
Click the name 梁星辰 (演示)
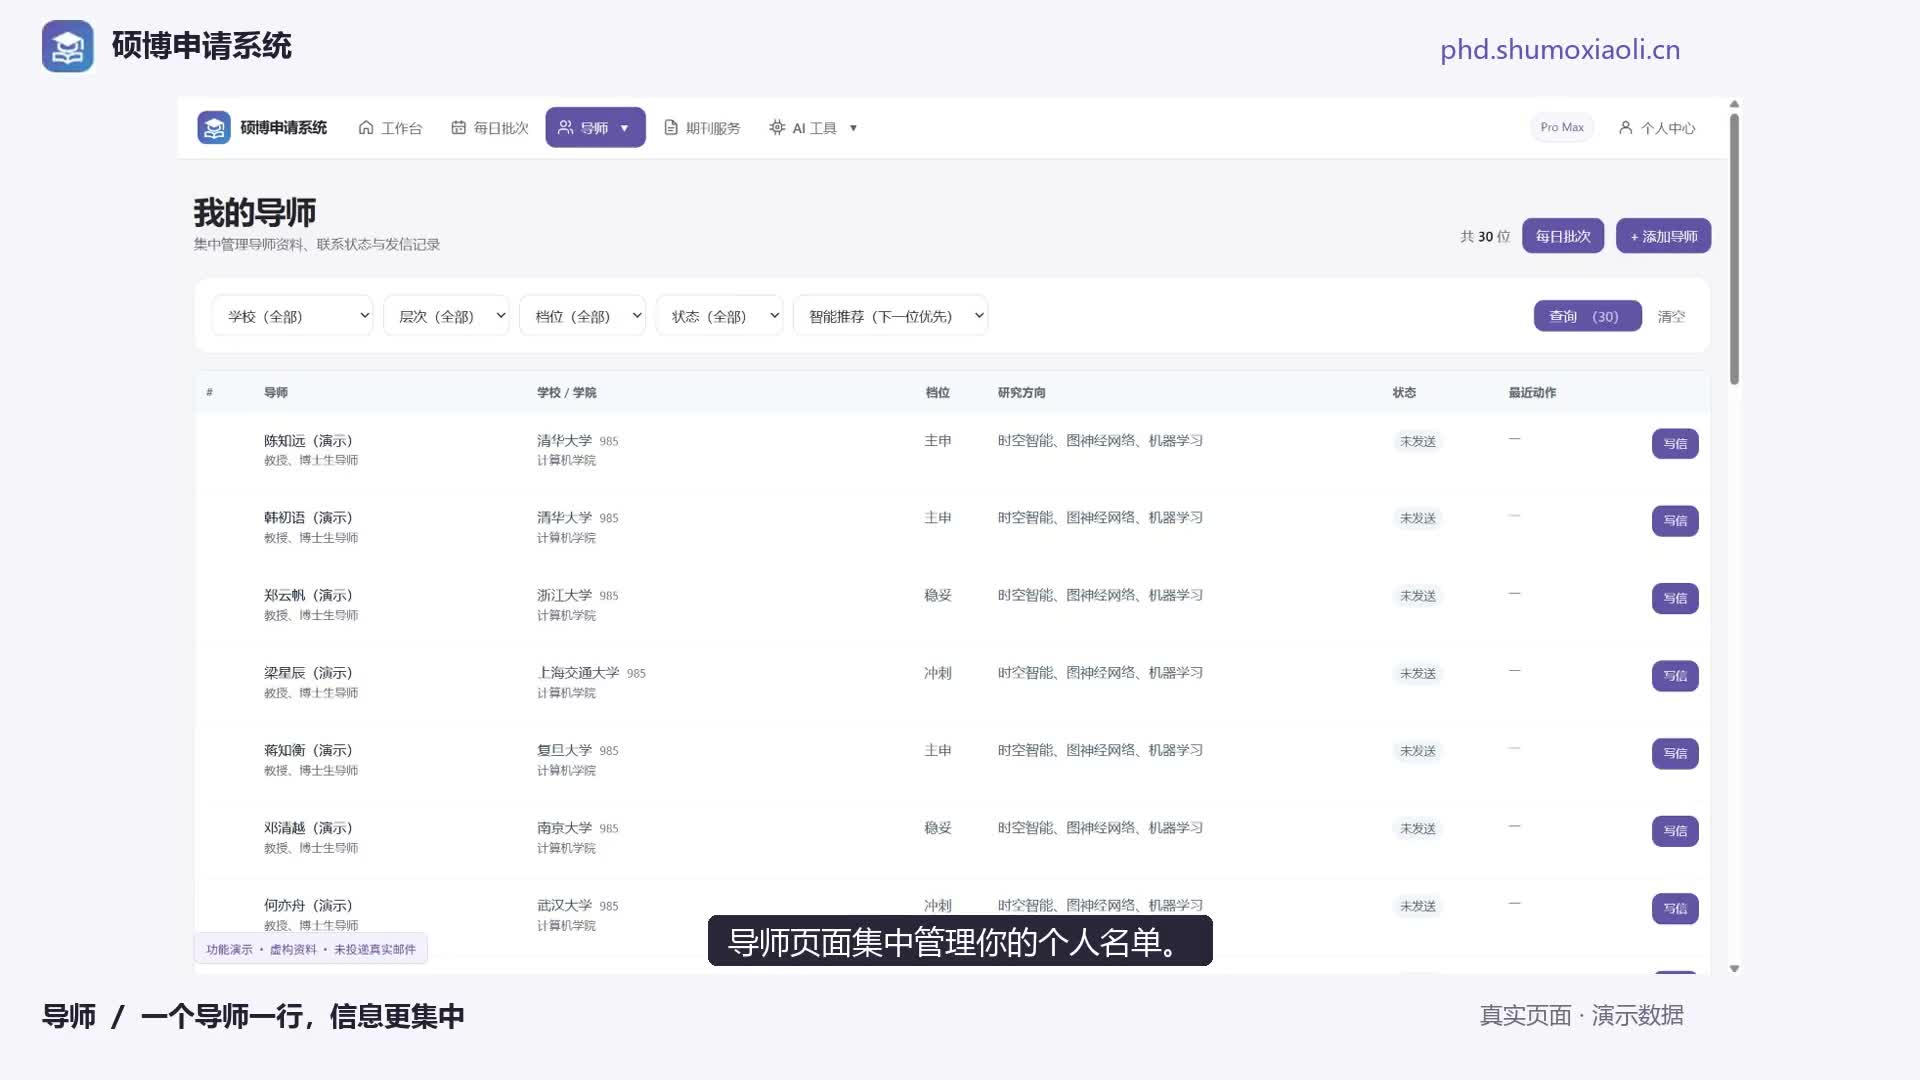308,673
